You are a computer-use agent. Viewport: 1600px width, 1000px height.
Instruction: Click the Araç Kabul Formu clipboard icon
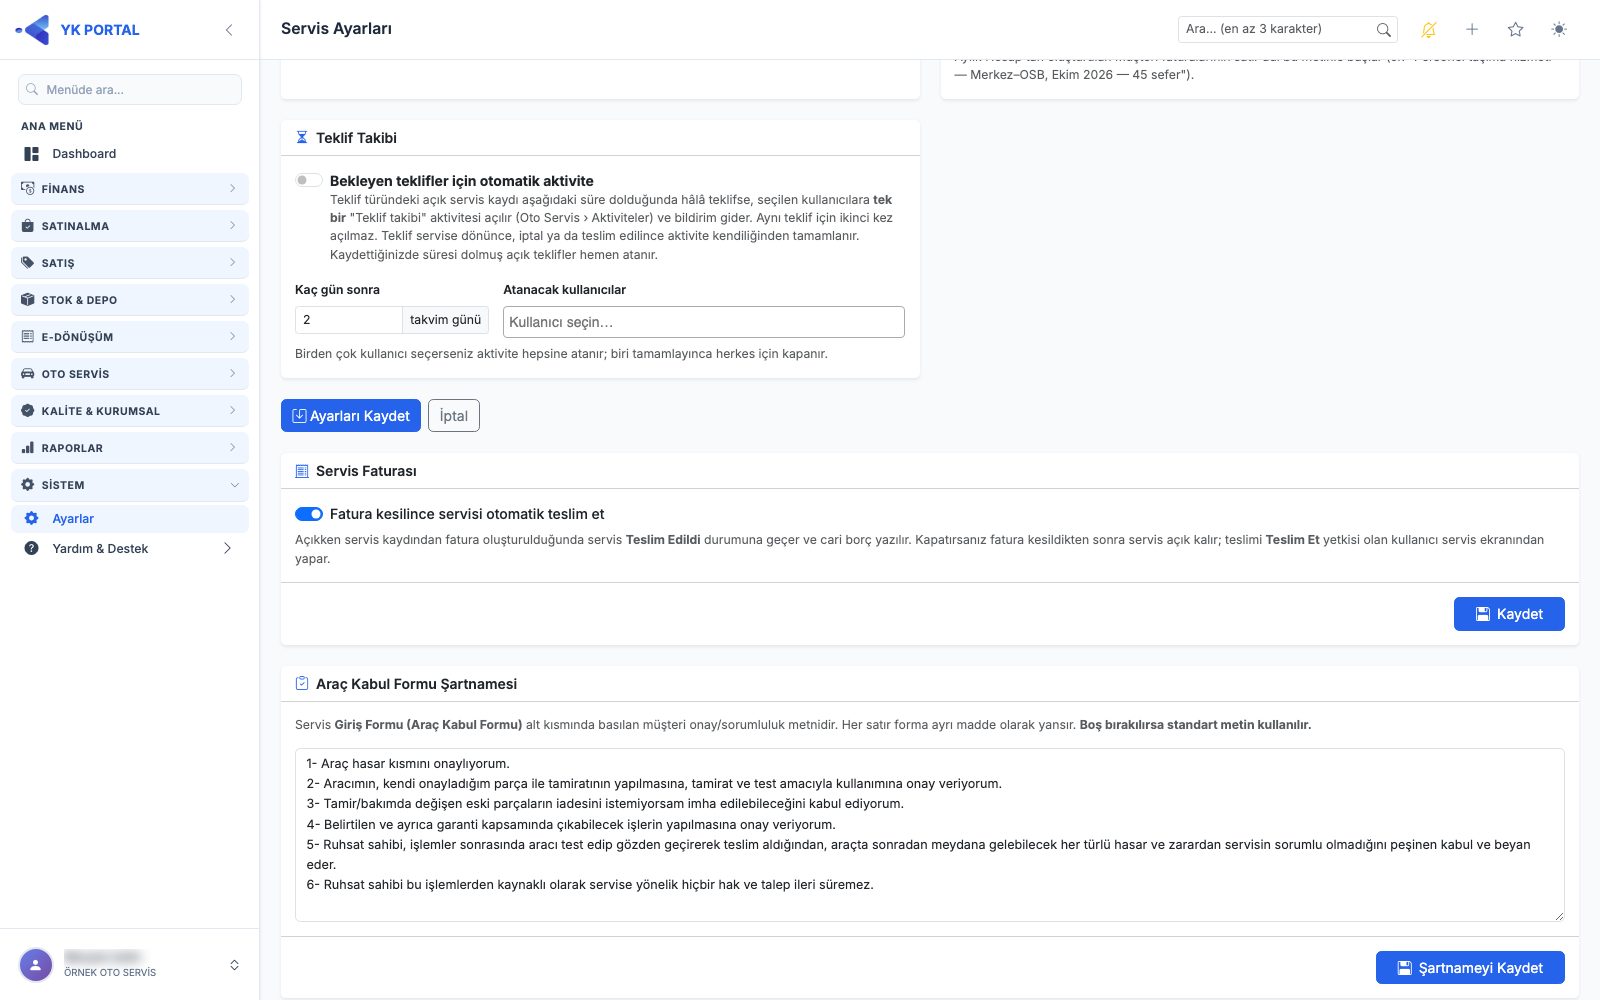(x=302, y=684)
